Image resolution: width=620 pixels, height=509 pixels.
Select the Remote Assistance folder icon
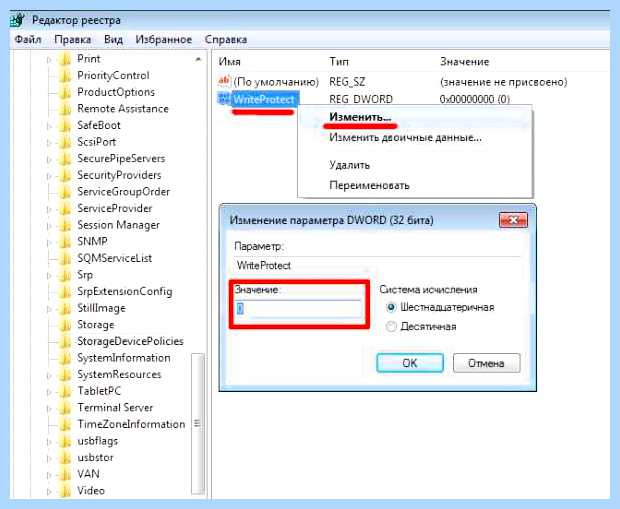pos(65,109)
